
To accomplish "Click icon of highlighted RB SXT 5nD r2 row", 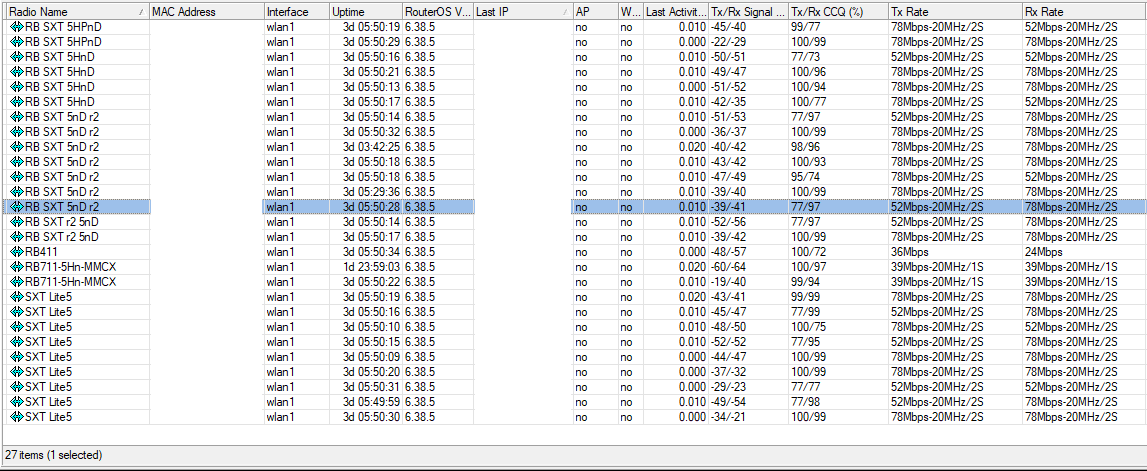I will tap(18, 207).
